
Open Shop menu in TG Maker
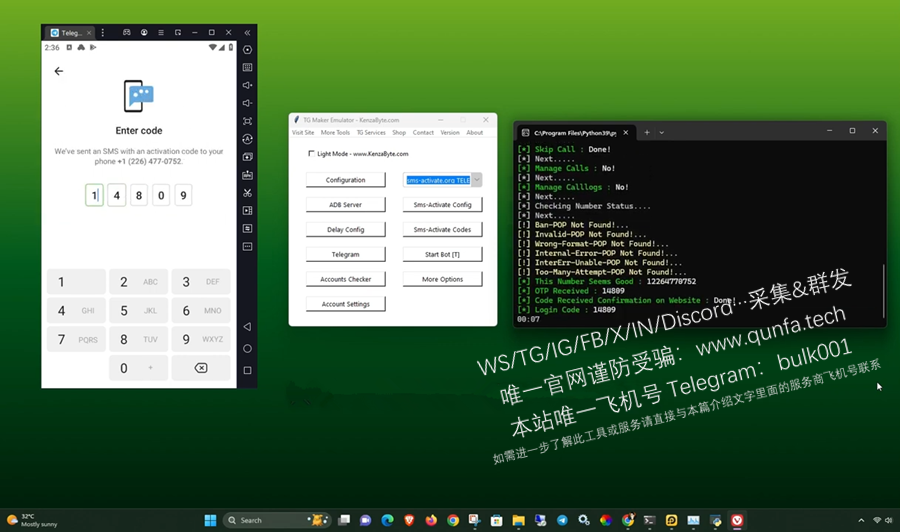[x=399, y=133]
